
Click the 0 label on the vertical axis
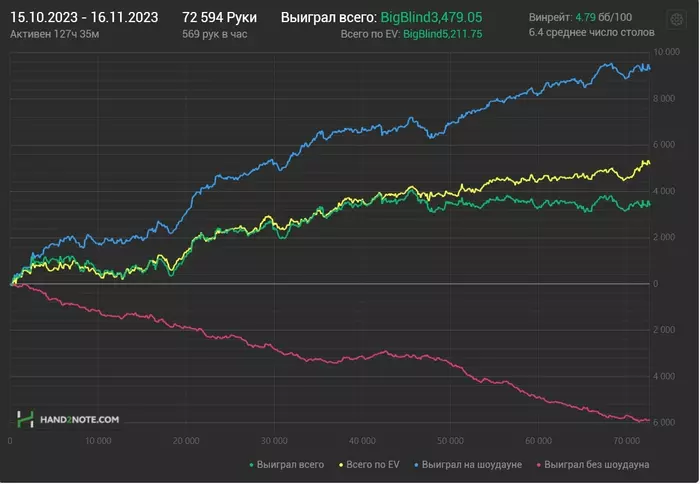(x=655, y=284)
